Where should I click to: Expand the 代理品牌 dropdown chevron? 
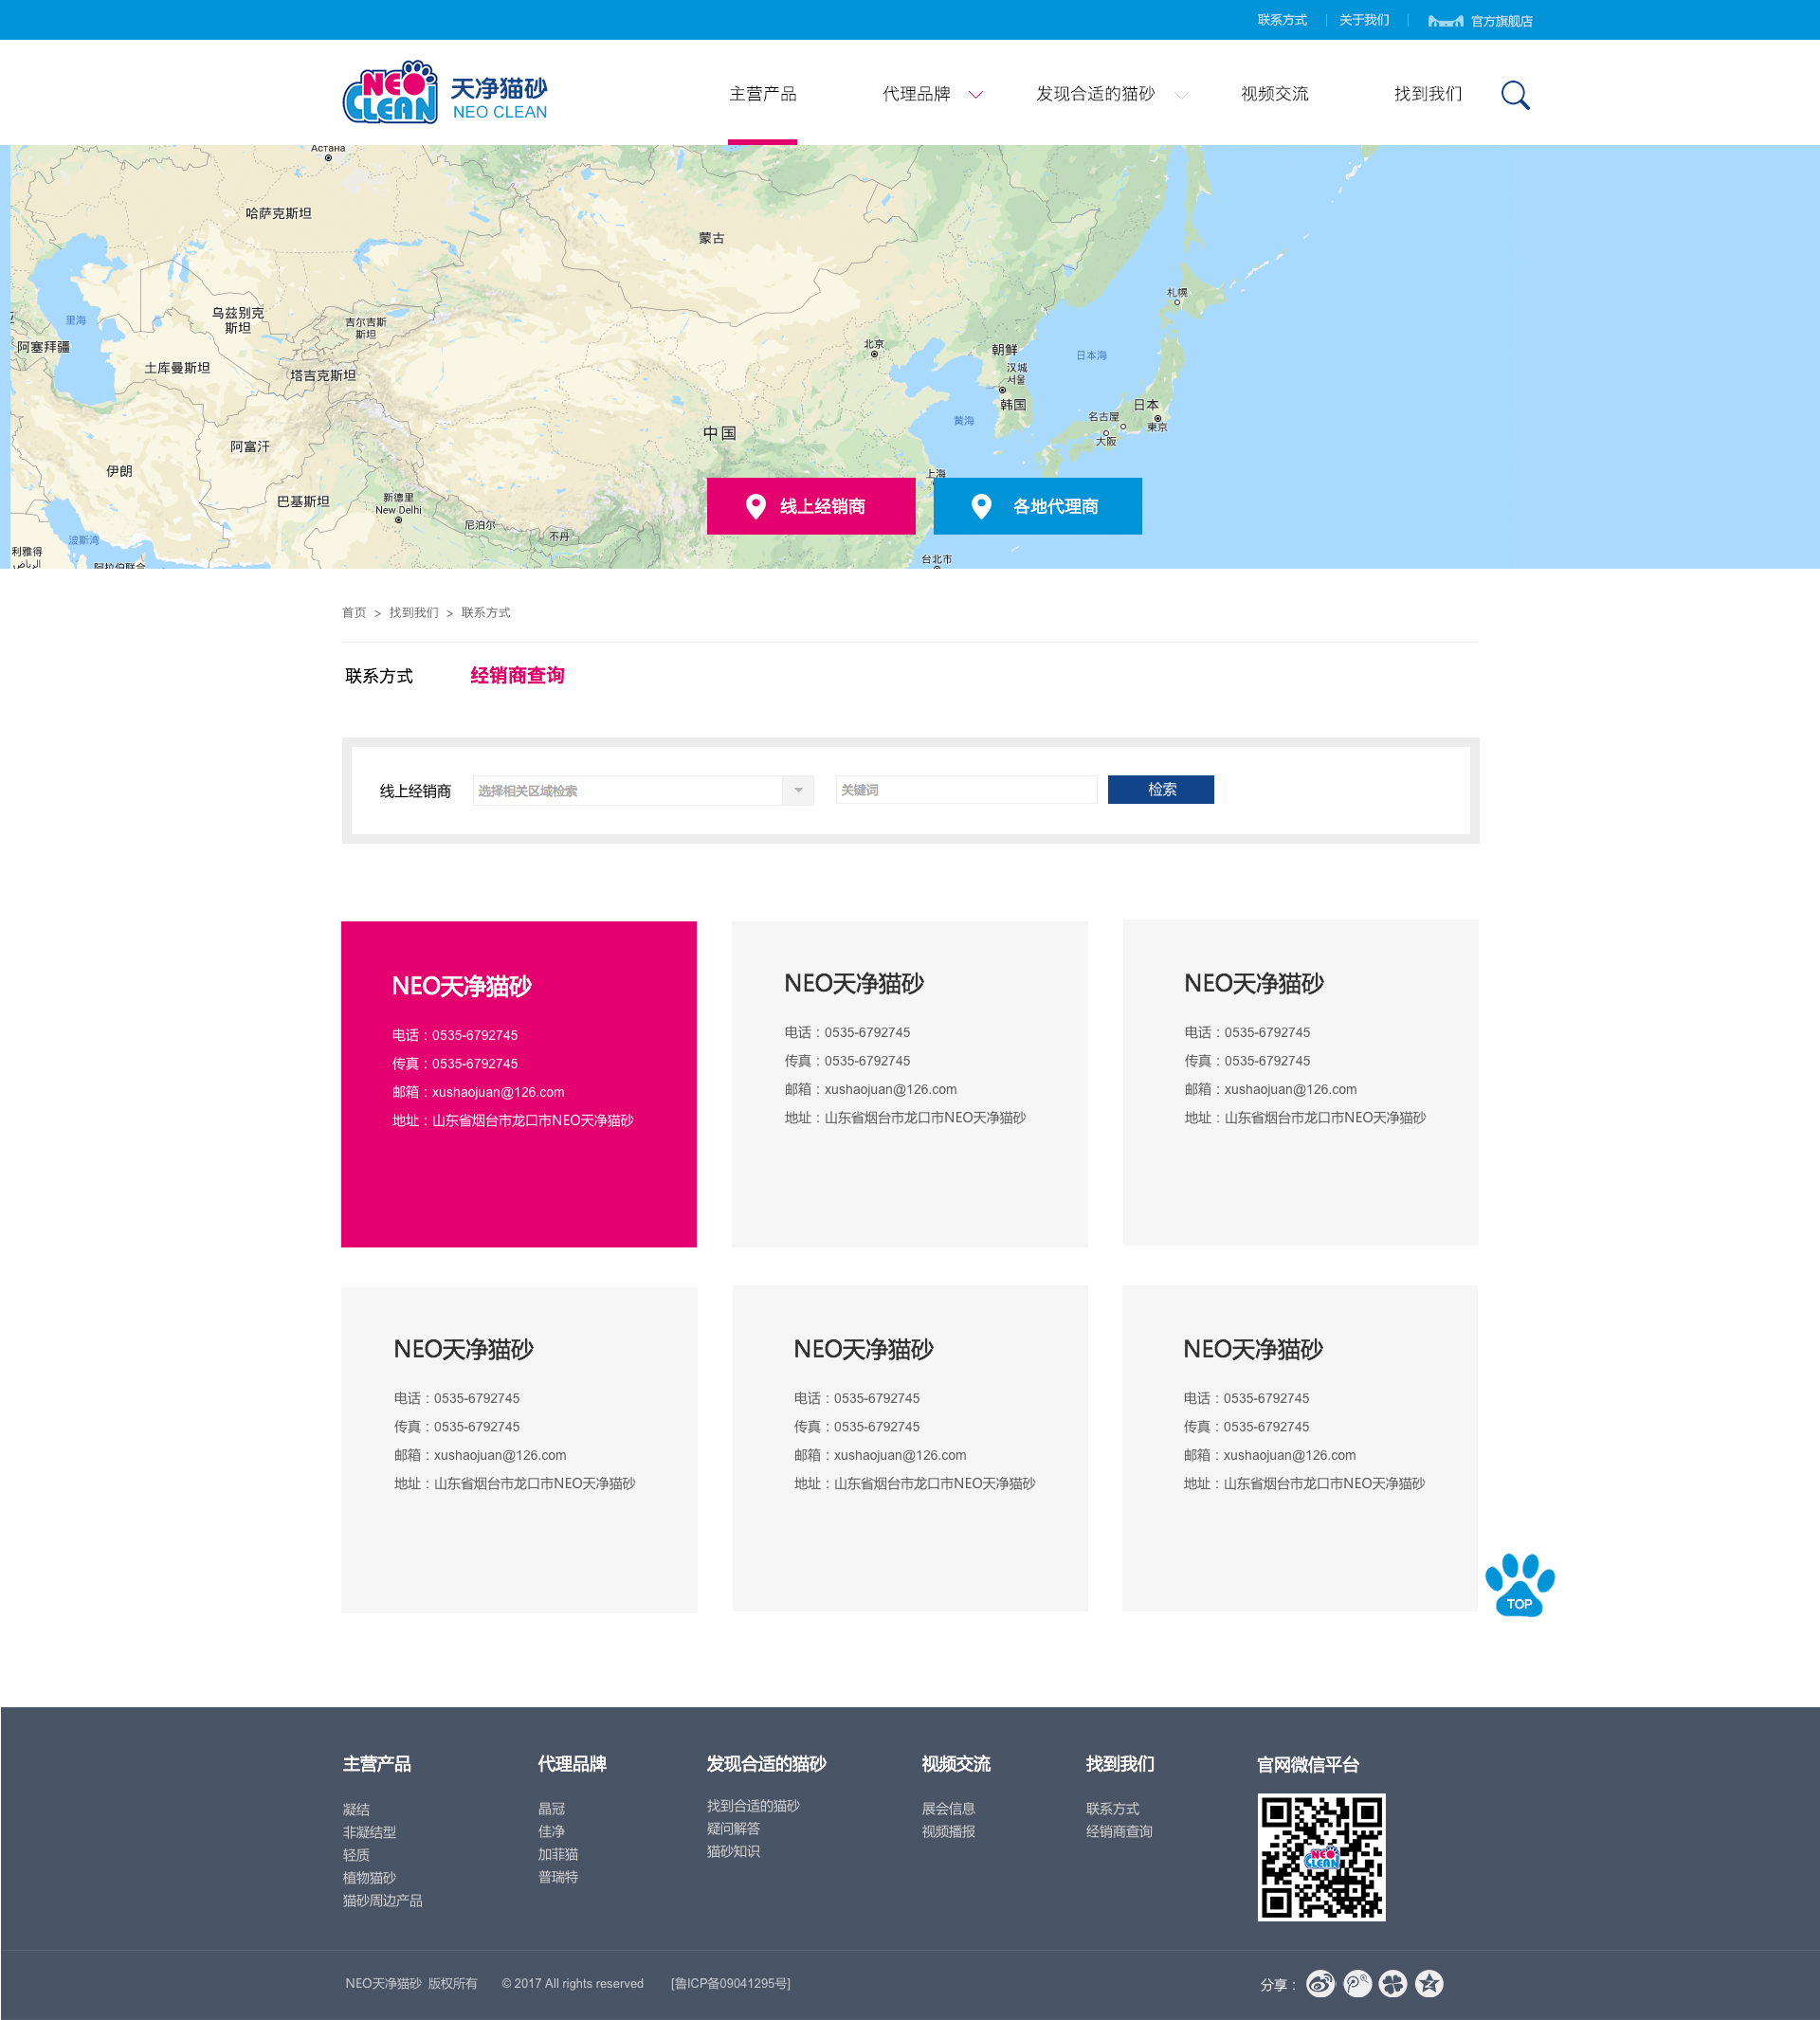point(976,95)
